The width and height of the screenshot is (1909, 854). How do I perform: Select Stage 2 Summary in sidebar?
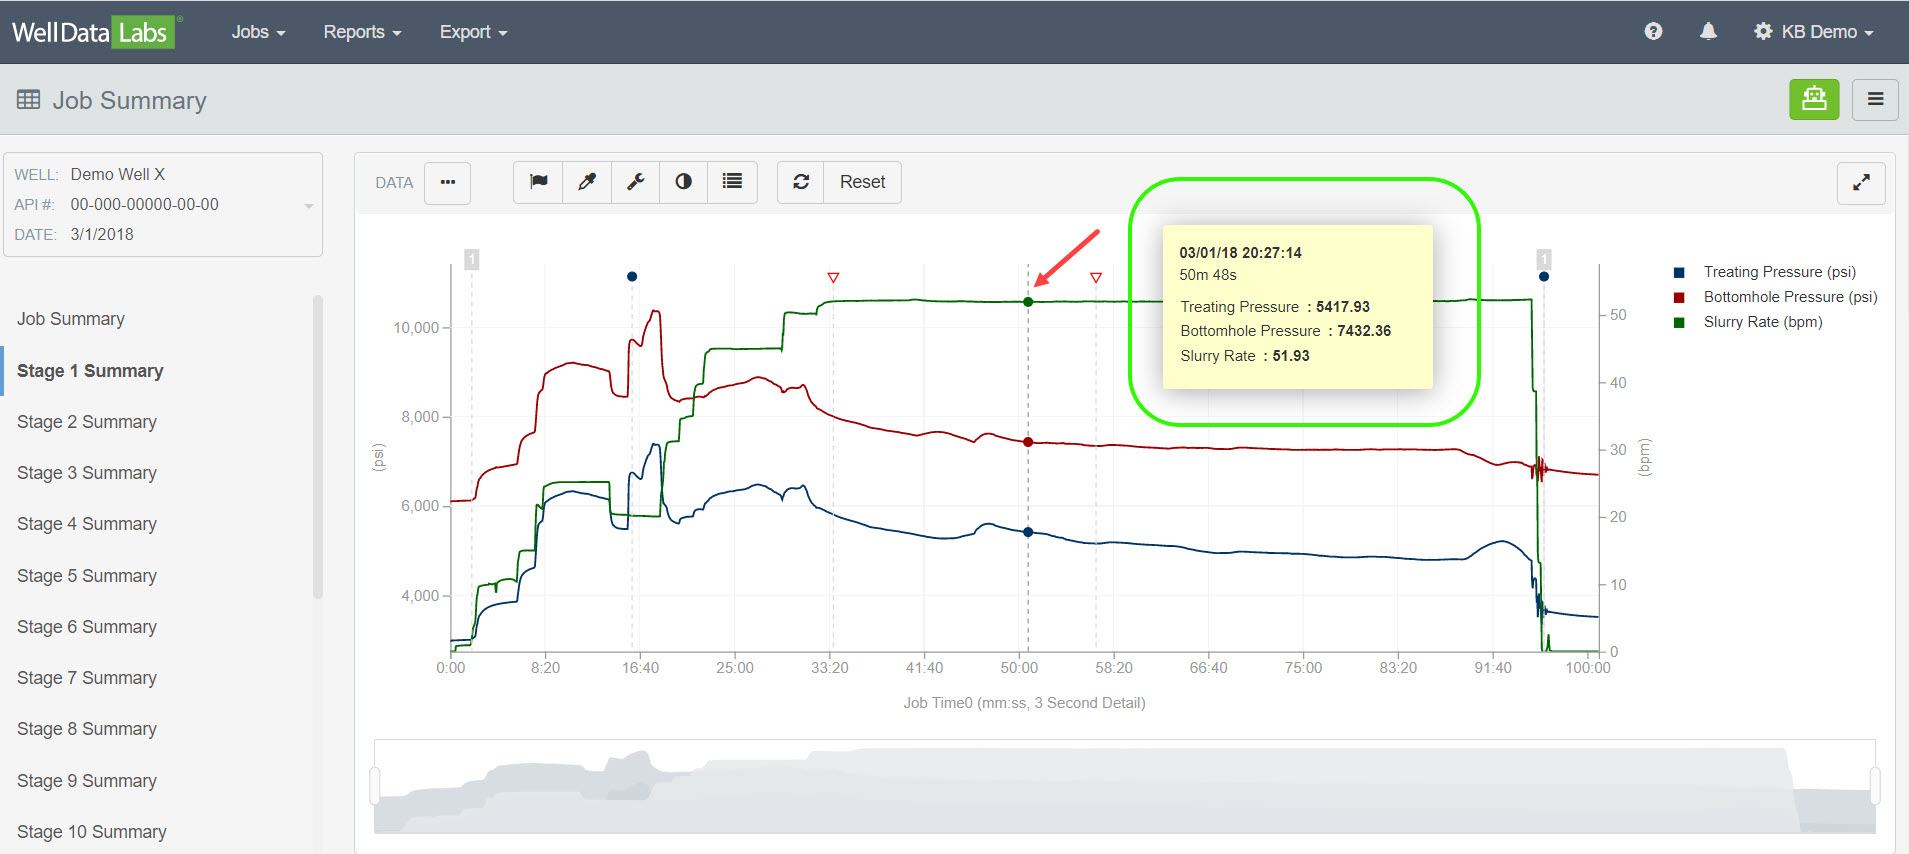tap(87, 422)
